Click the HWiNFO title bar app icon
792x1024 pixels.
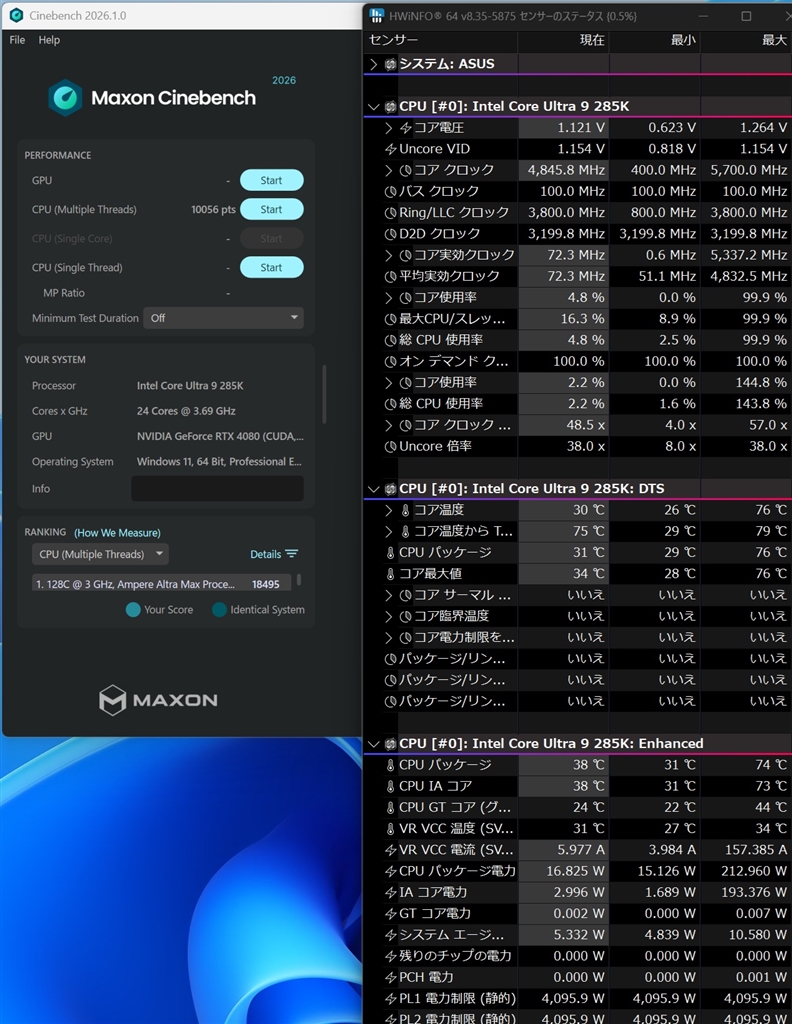click(377, 16)
